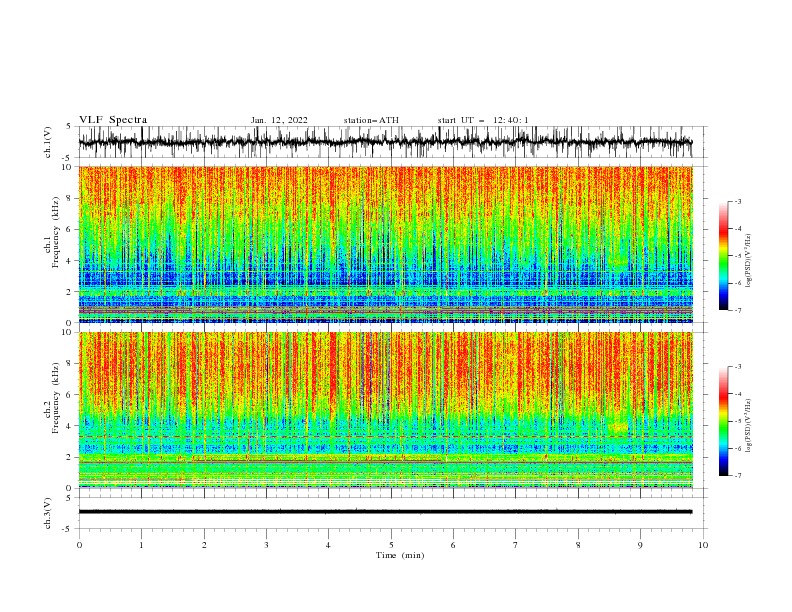792x612 pixels.
Task: Click the 'VLF Spectra' title text
Action: pos(113,120)
